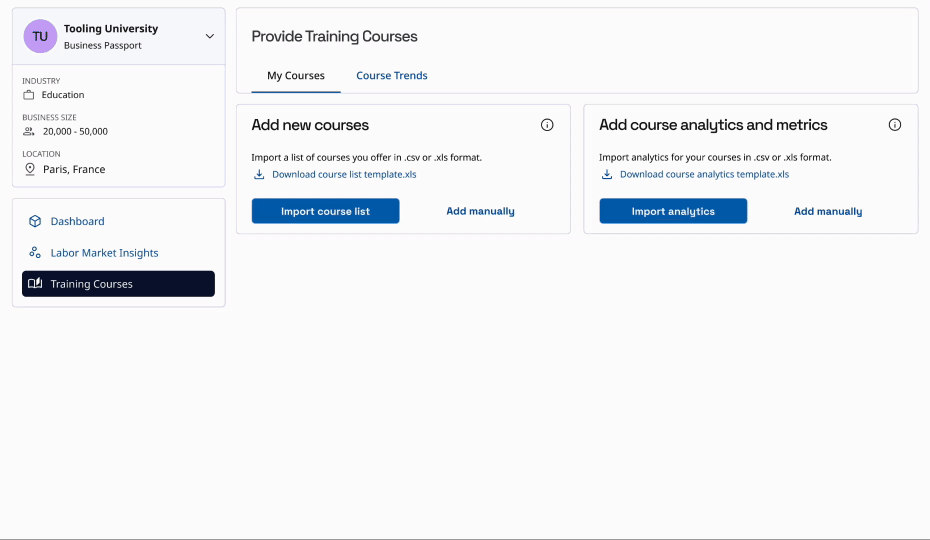Click the Training Courses book icon
This screenshot has height=540, width=930.
click(35, 284)
